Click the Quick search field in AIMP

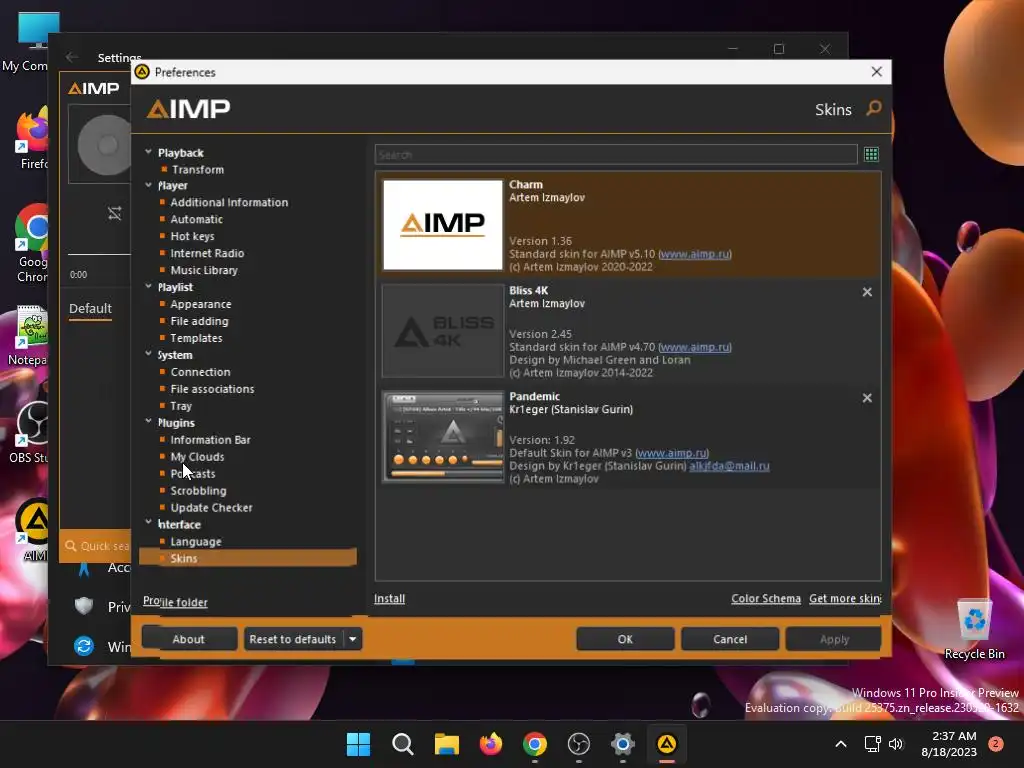(97, 546)
